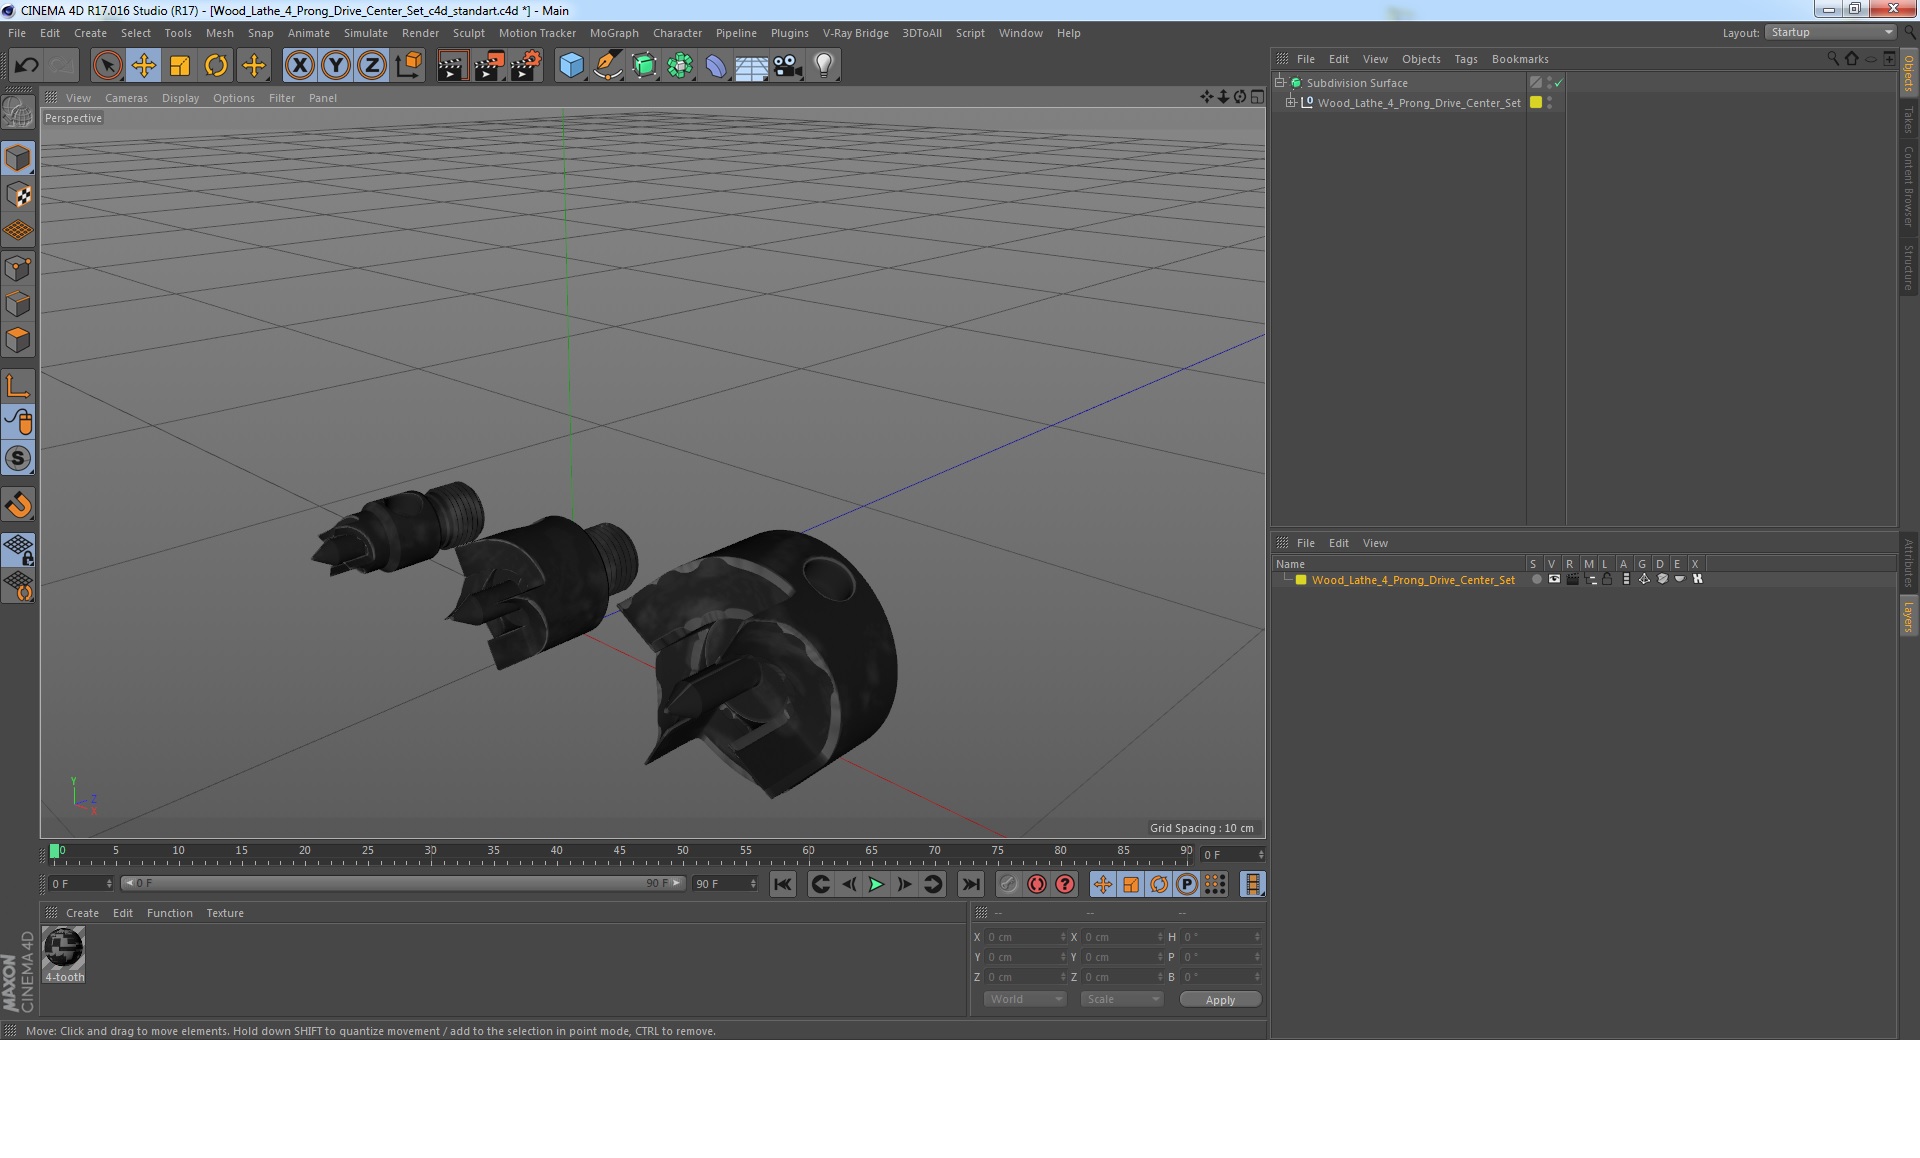Image resolution: width=1920 pixels, height=1158 pixels.
Task: Switch to Model mode
Action: (x=18, y=158)
